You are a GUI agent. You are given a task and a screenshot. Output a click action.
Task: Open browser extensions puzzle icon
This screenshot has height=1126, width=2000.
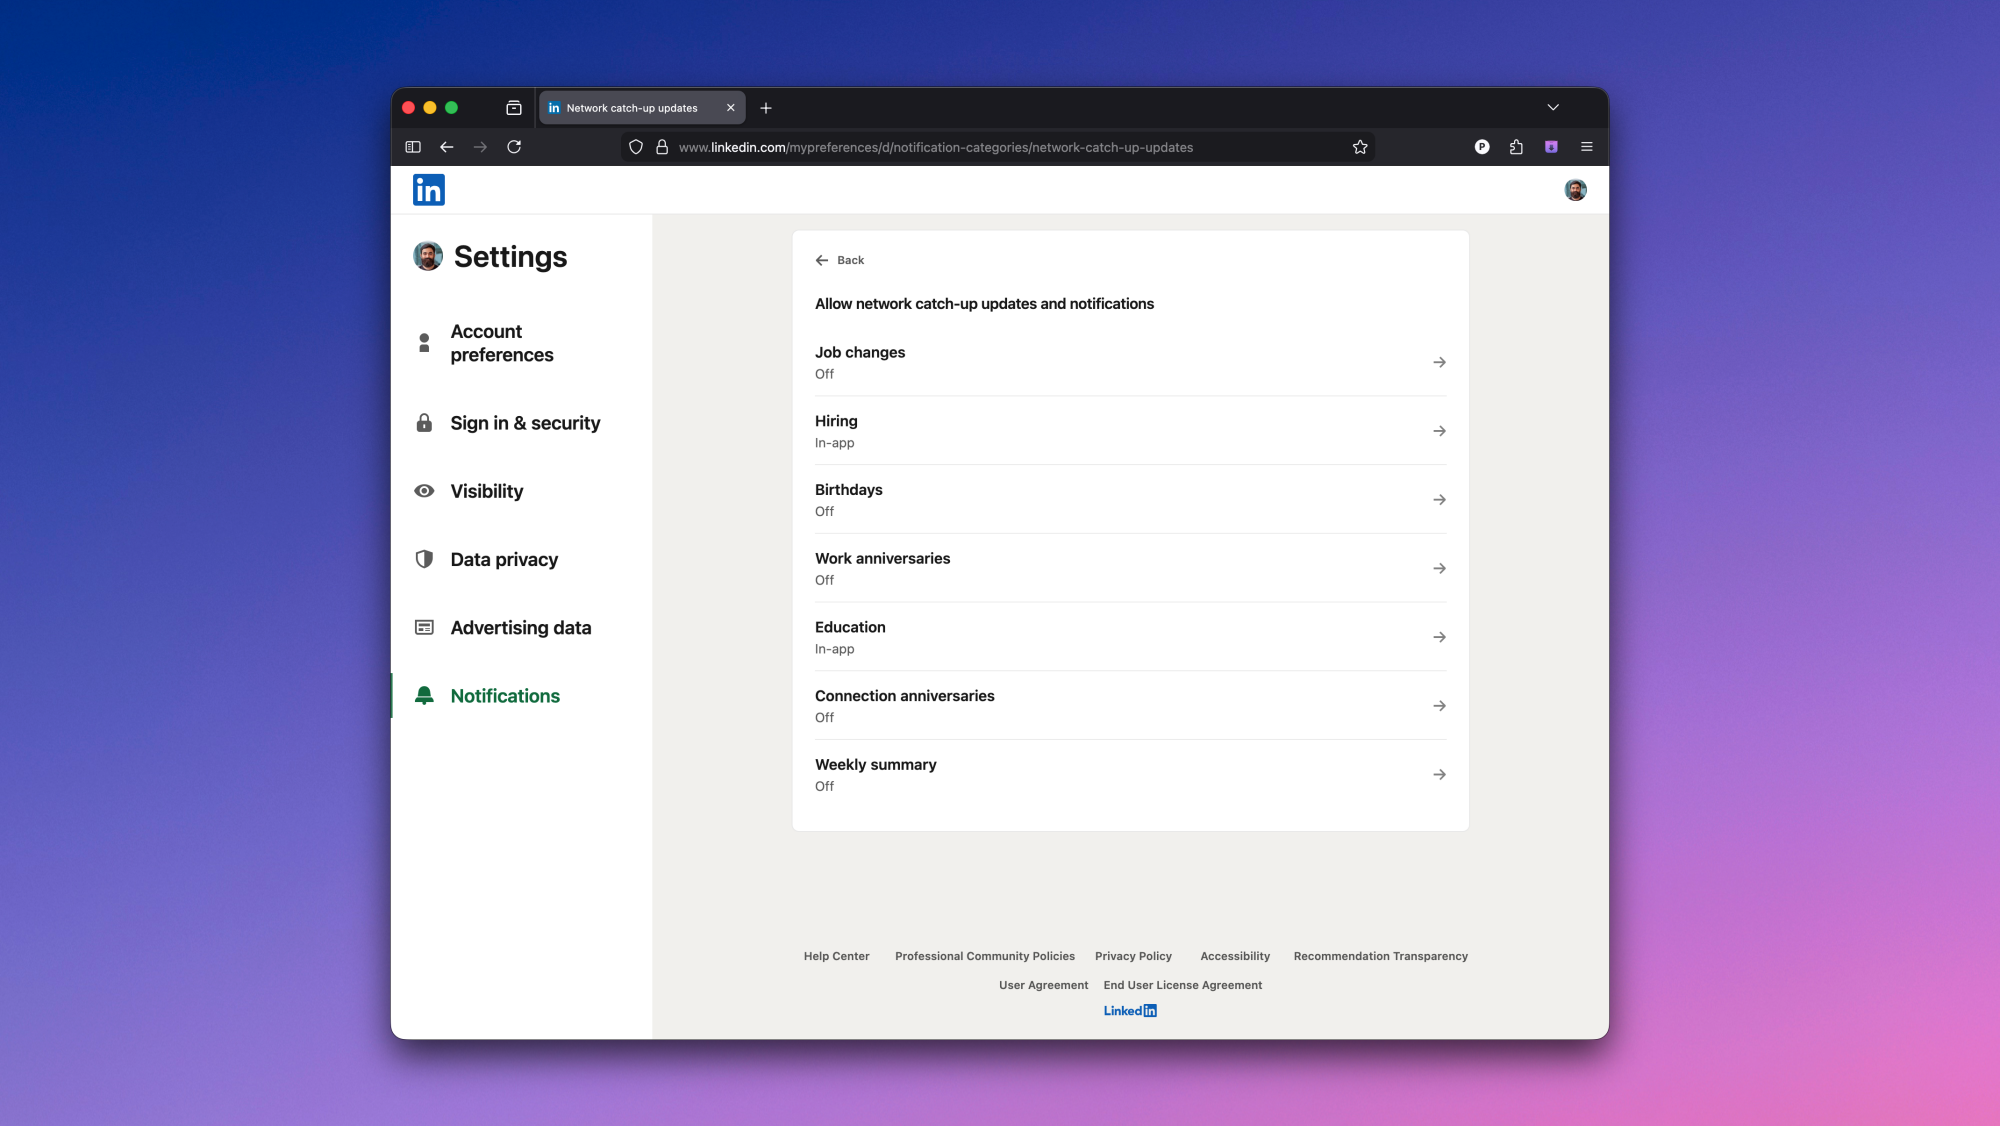coord(1516,147)
